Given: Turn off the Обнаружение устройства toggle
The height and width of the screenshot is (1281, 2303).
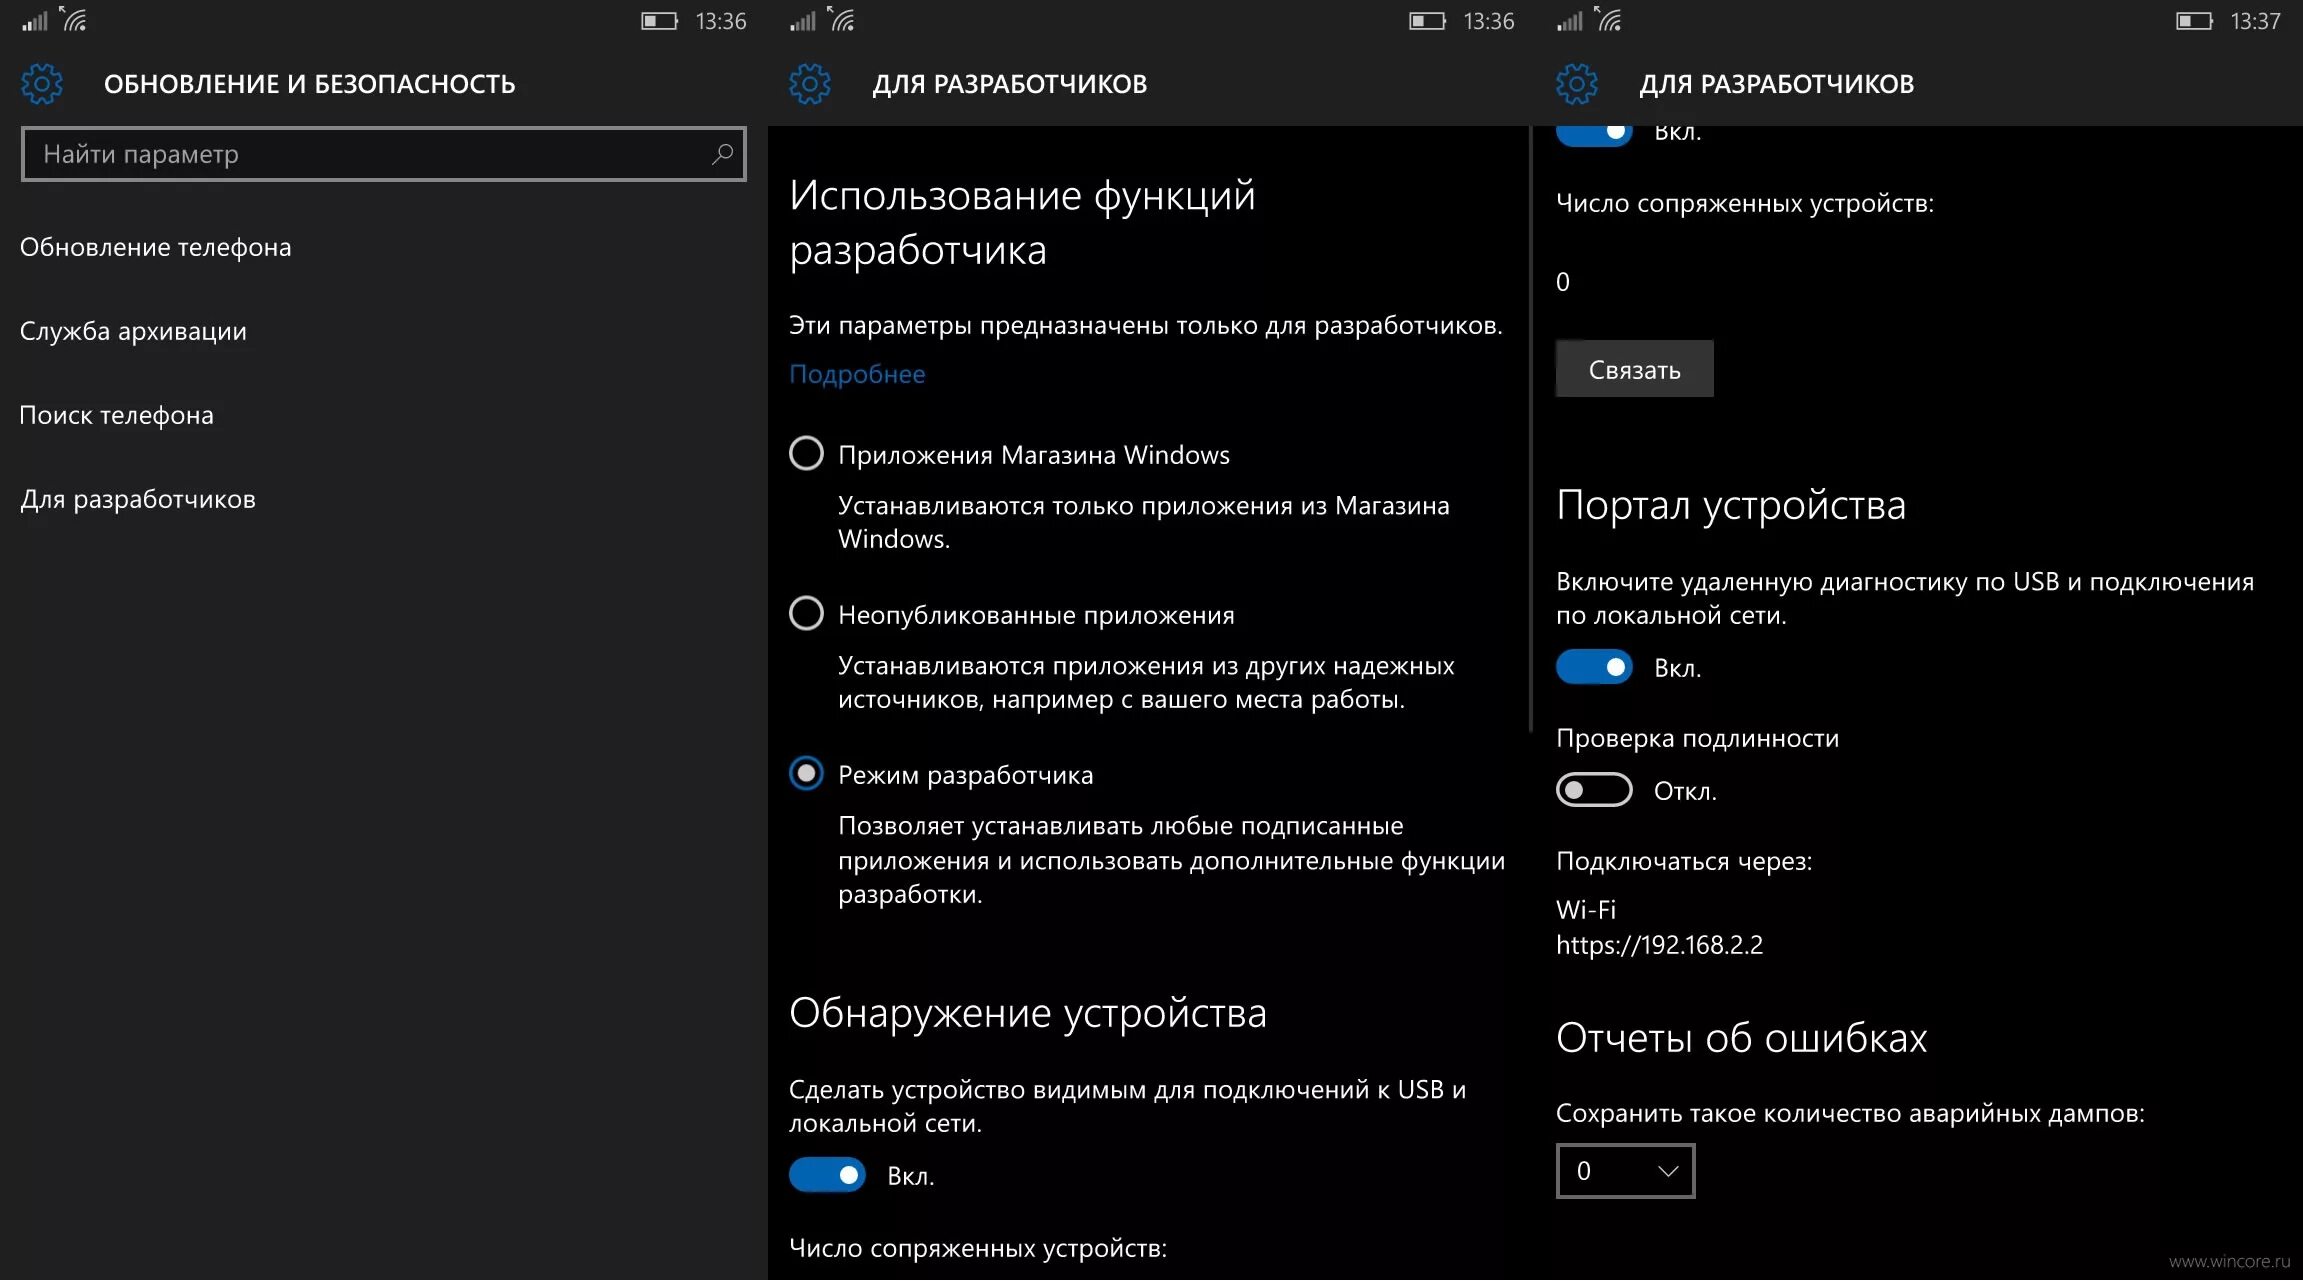Looking at the screenshot, I should tap(827, 1175).
